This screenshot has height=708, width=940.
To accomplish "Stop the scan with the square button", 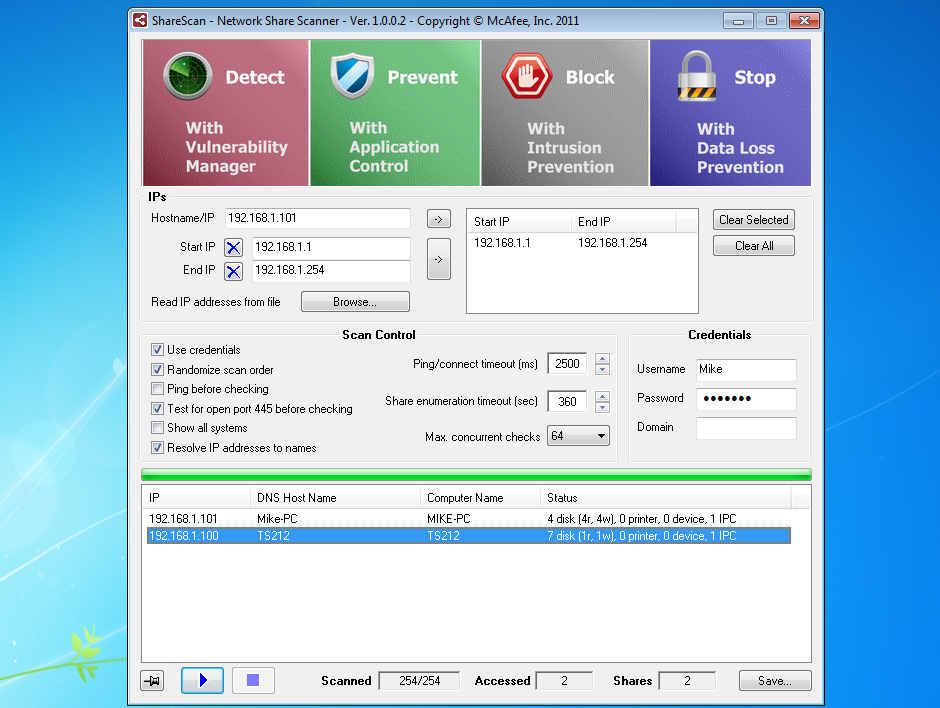I will [x=253, y=681].
